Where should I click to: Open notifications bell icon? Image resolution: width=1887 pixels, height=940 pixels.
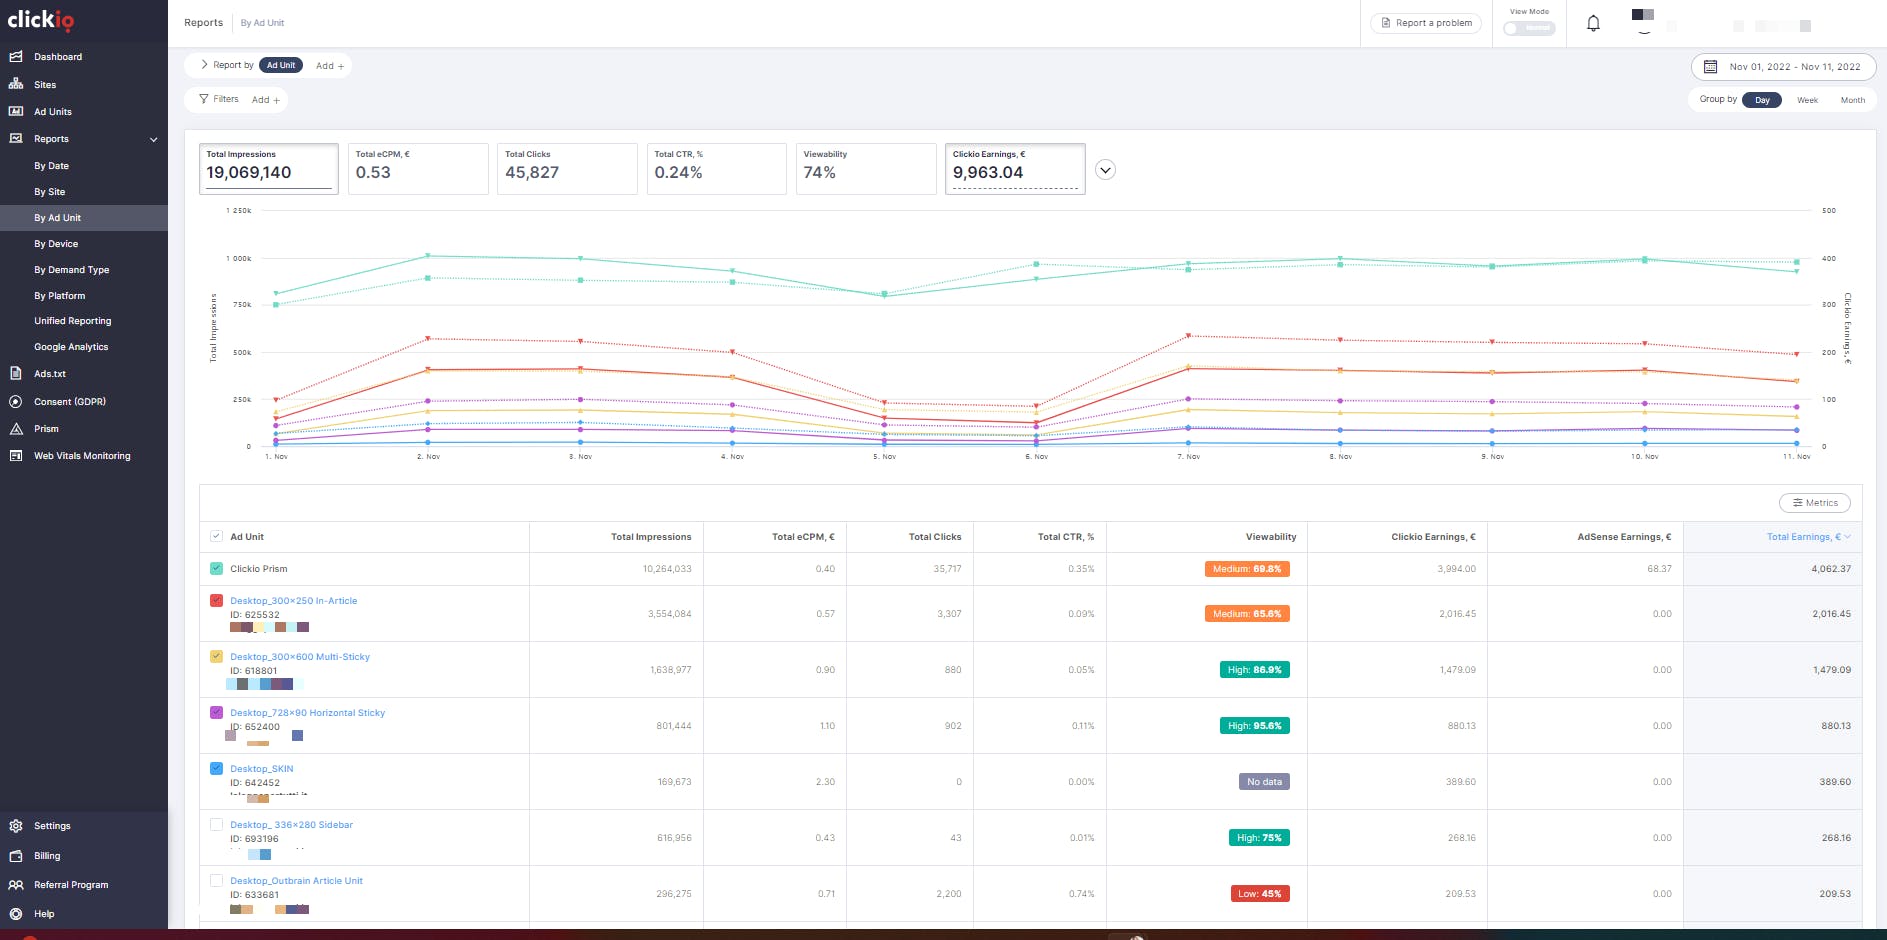pyautogui.click(x=1593, y=23)
